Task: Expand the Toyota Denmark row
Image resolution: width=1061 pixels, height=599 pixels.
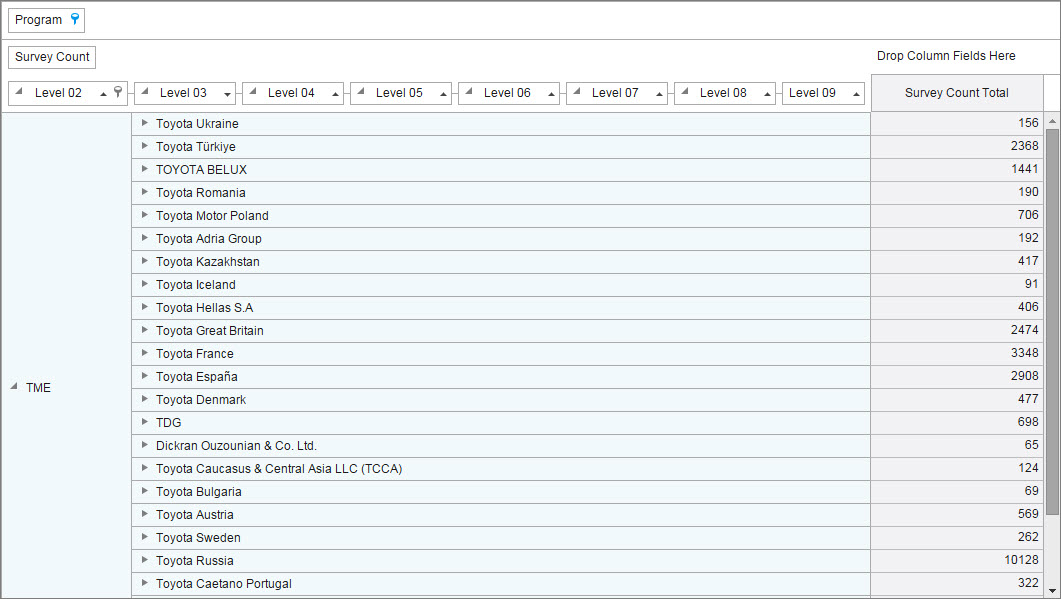Action: (144, 399)
